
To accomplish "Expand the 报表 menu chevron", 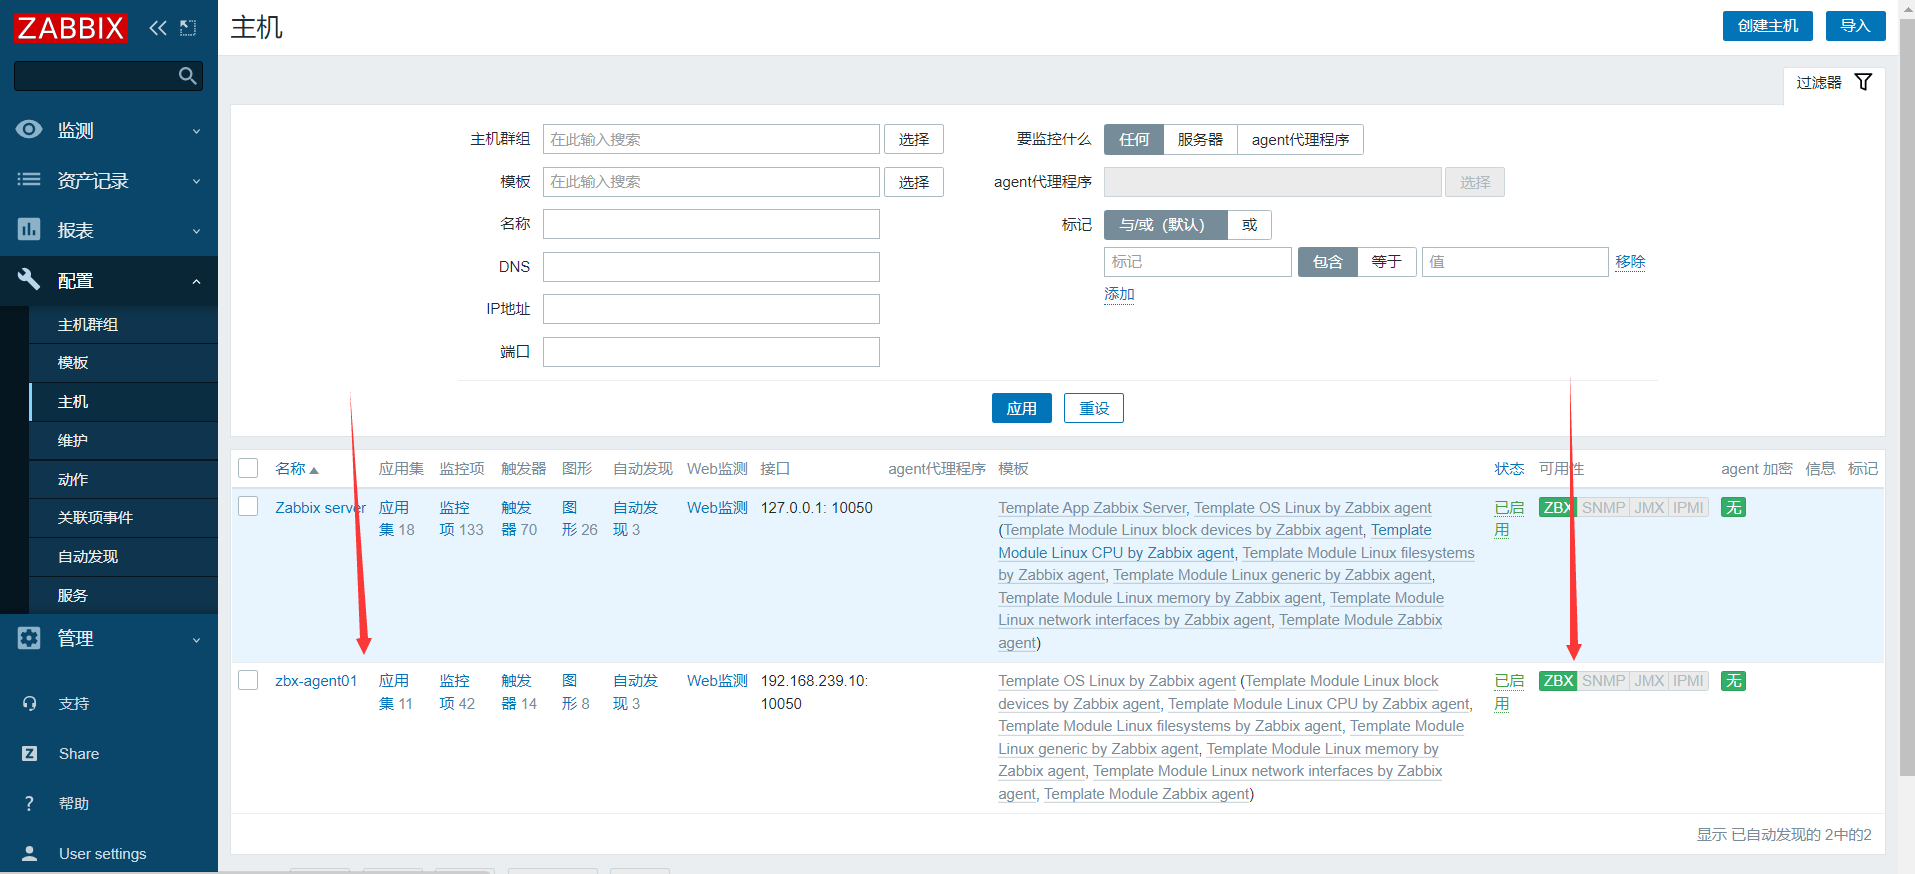I will pos(196,231).
